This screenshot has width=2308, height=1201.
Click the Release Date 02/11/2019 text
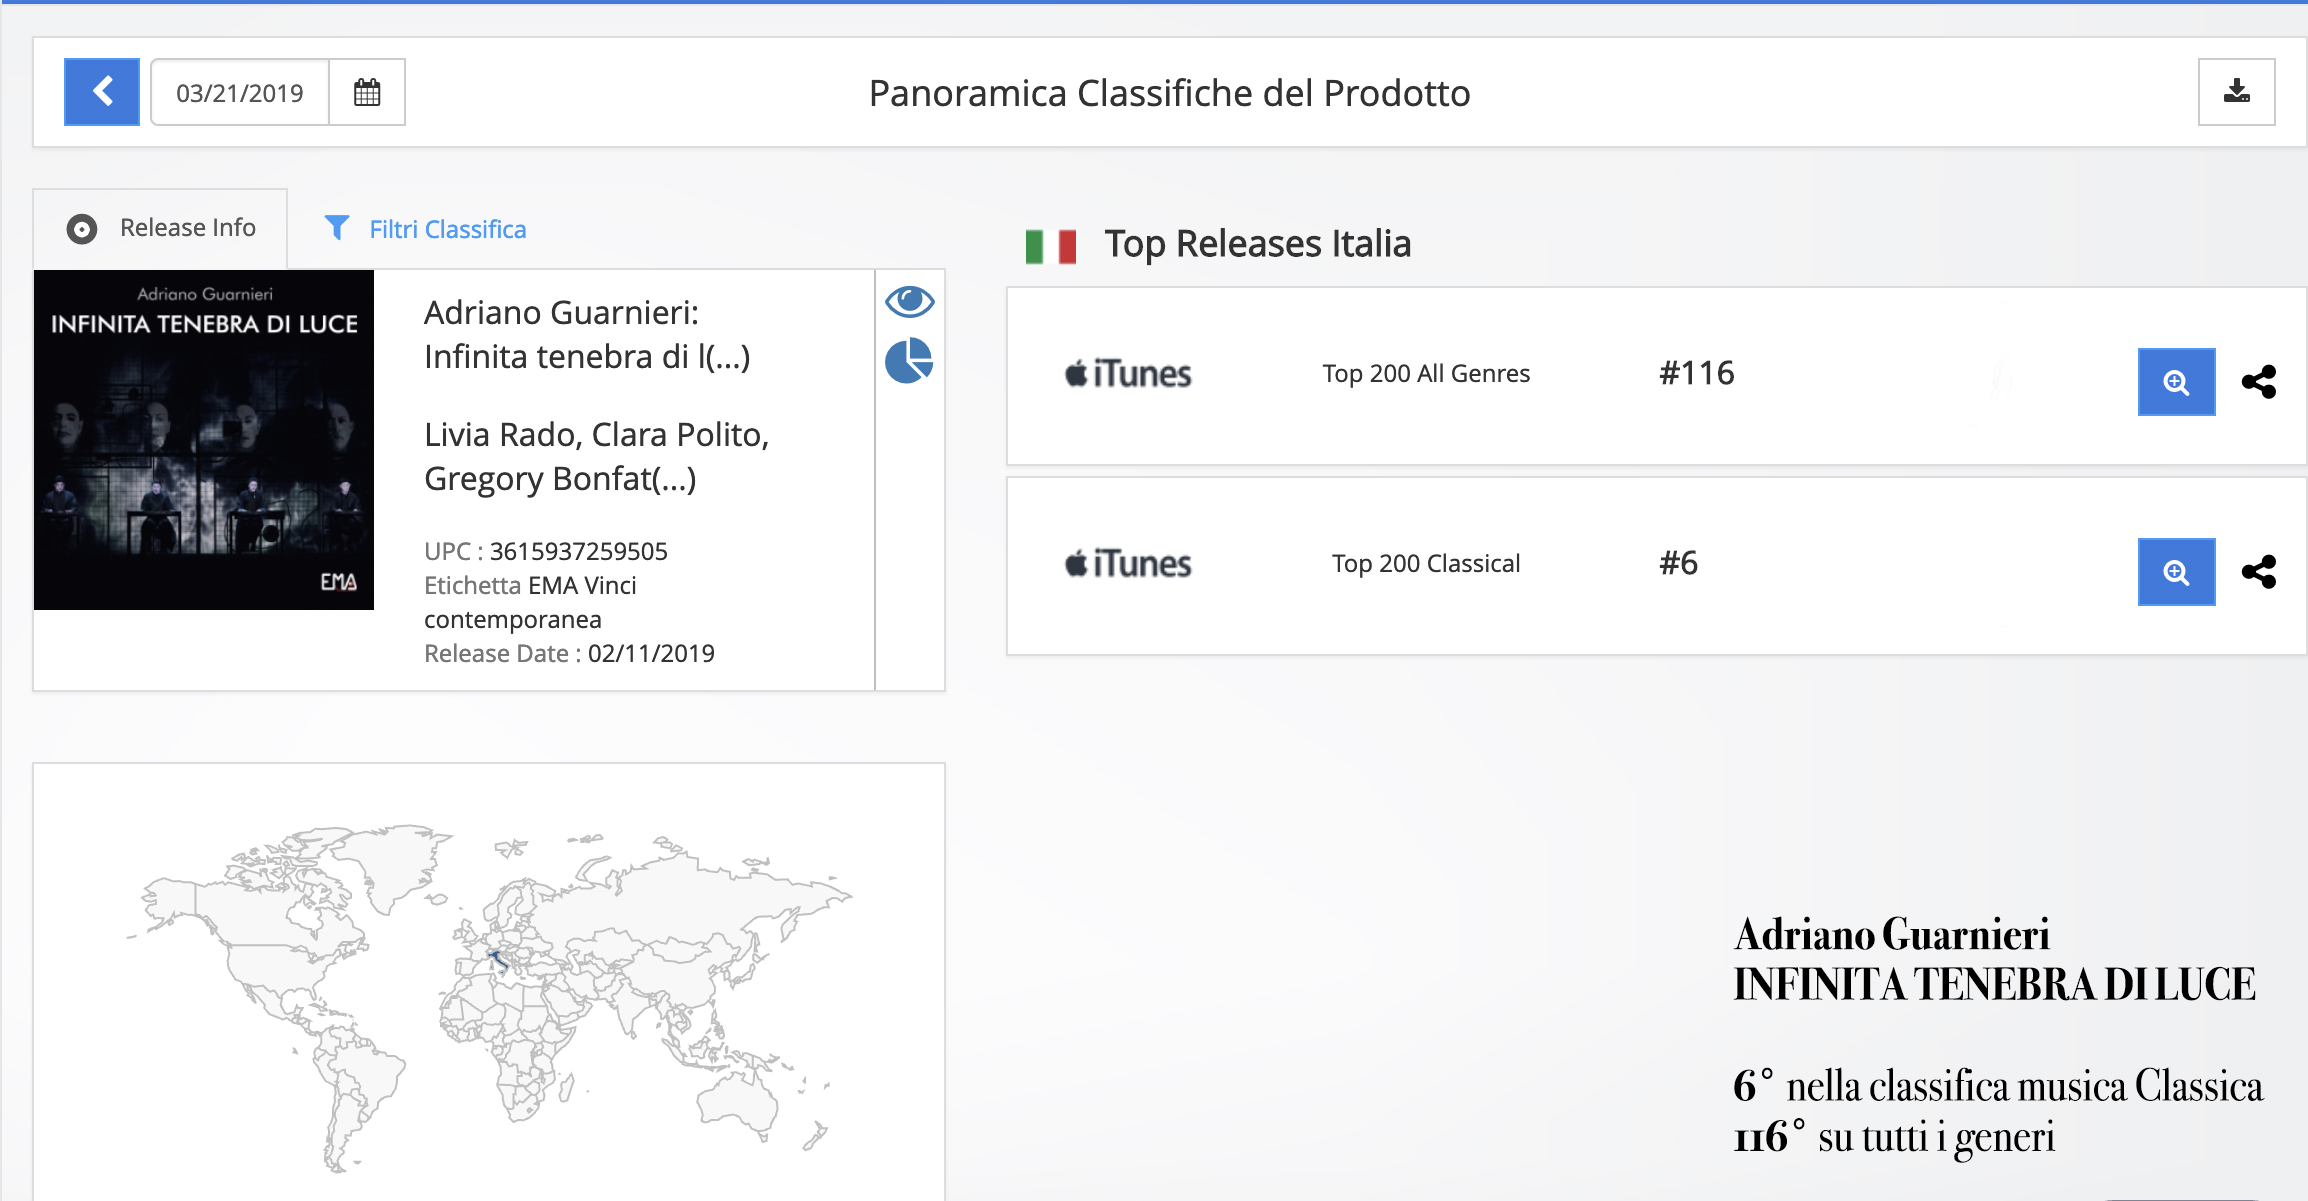click(x=569, y=653)
